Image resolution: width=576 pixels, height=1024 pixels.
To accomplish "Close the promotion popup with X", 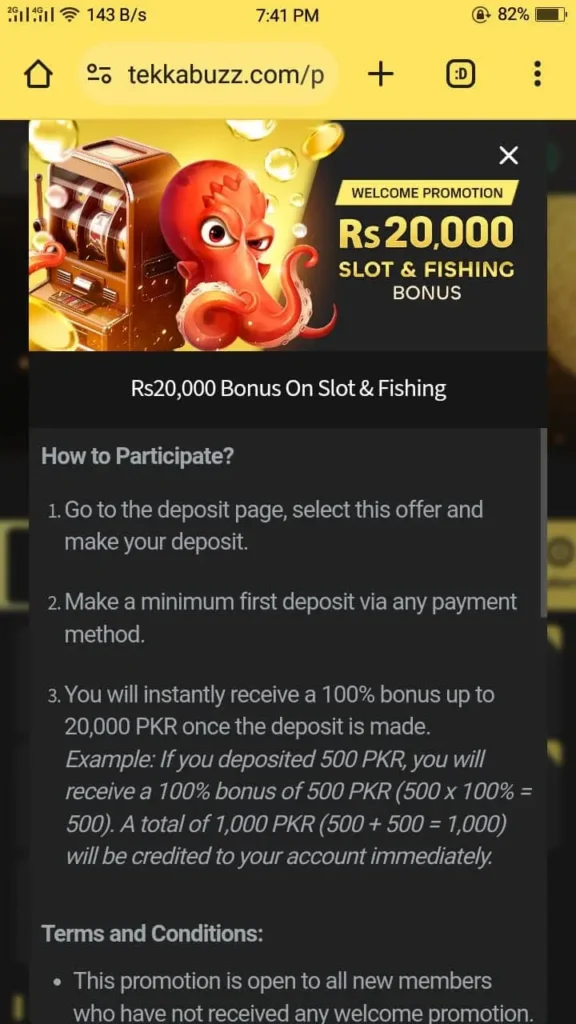I will (508, 155).
